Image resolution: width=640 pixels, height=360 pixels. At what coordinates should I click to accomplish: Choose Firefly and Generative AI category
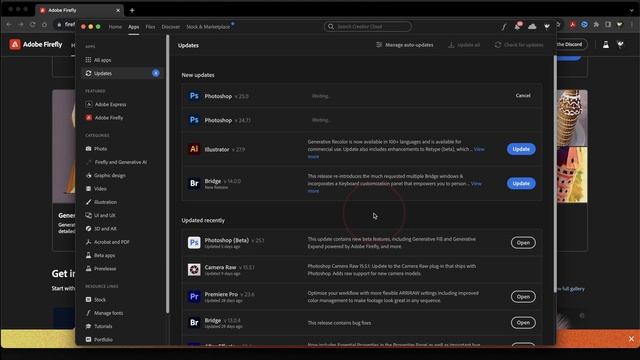point(120,162)
